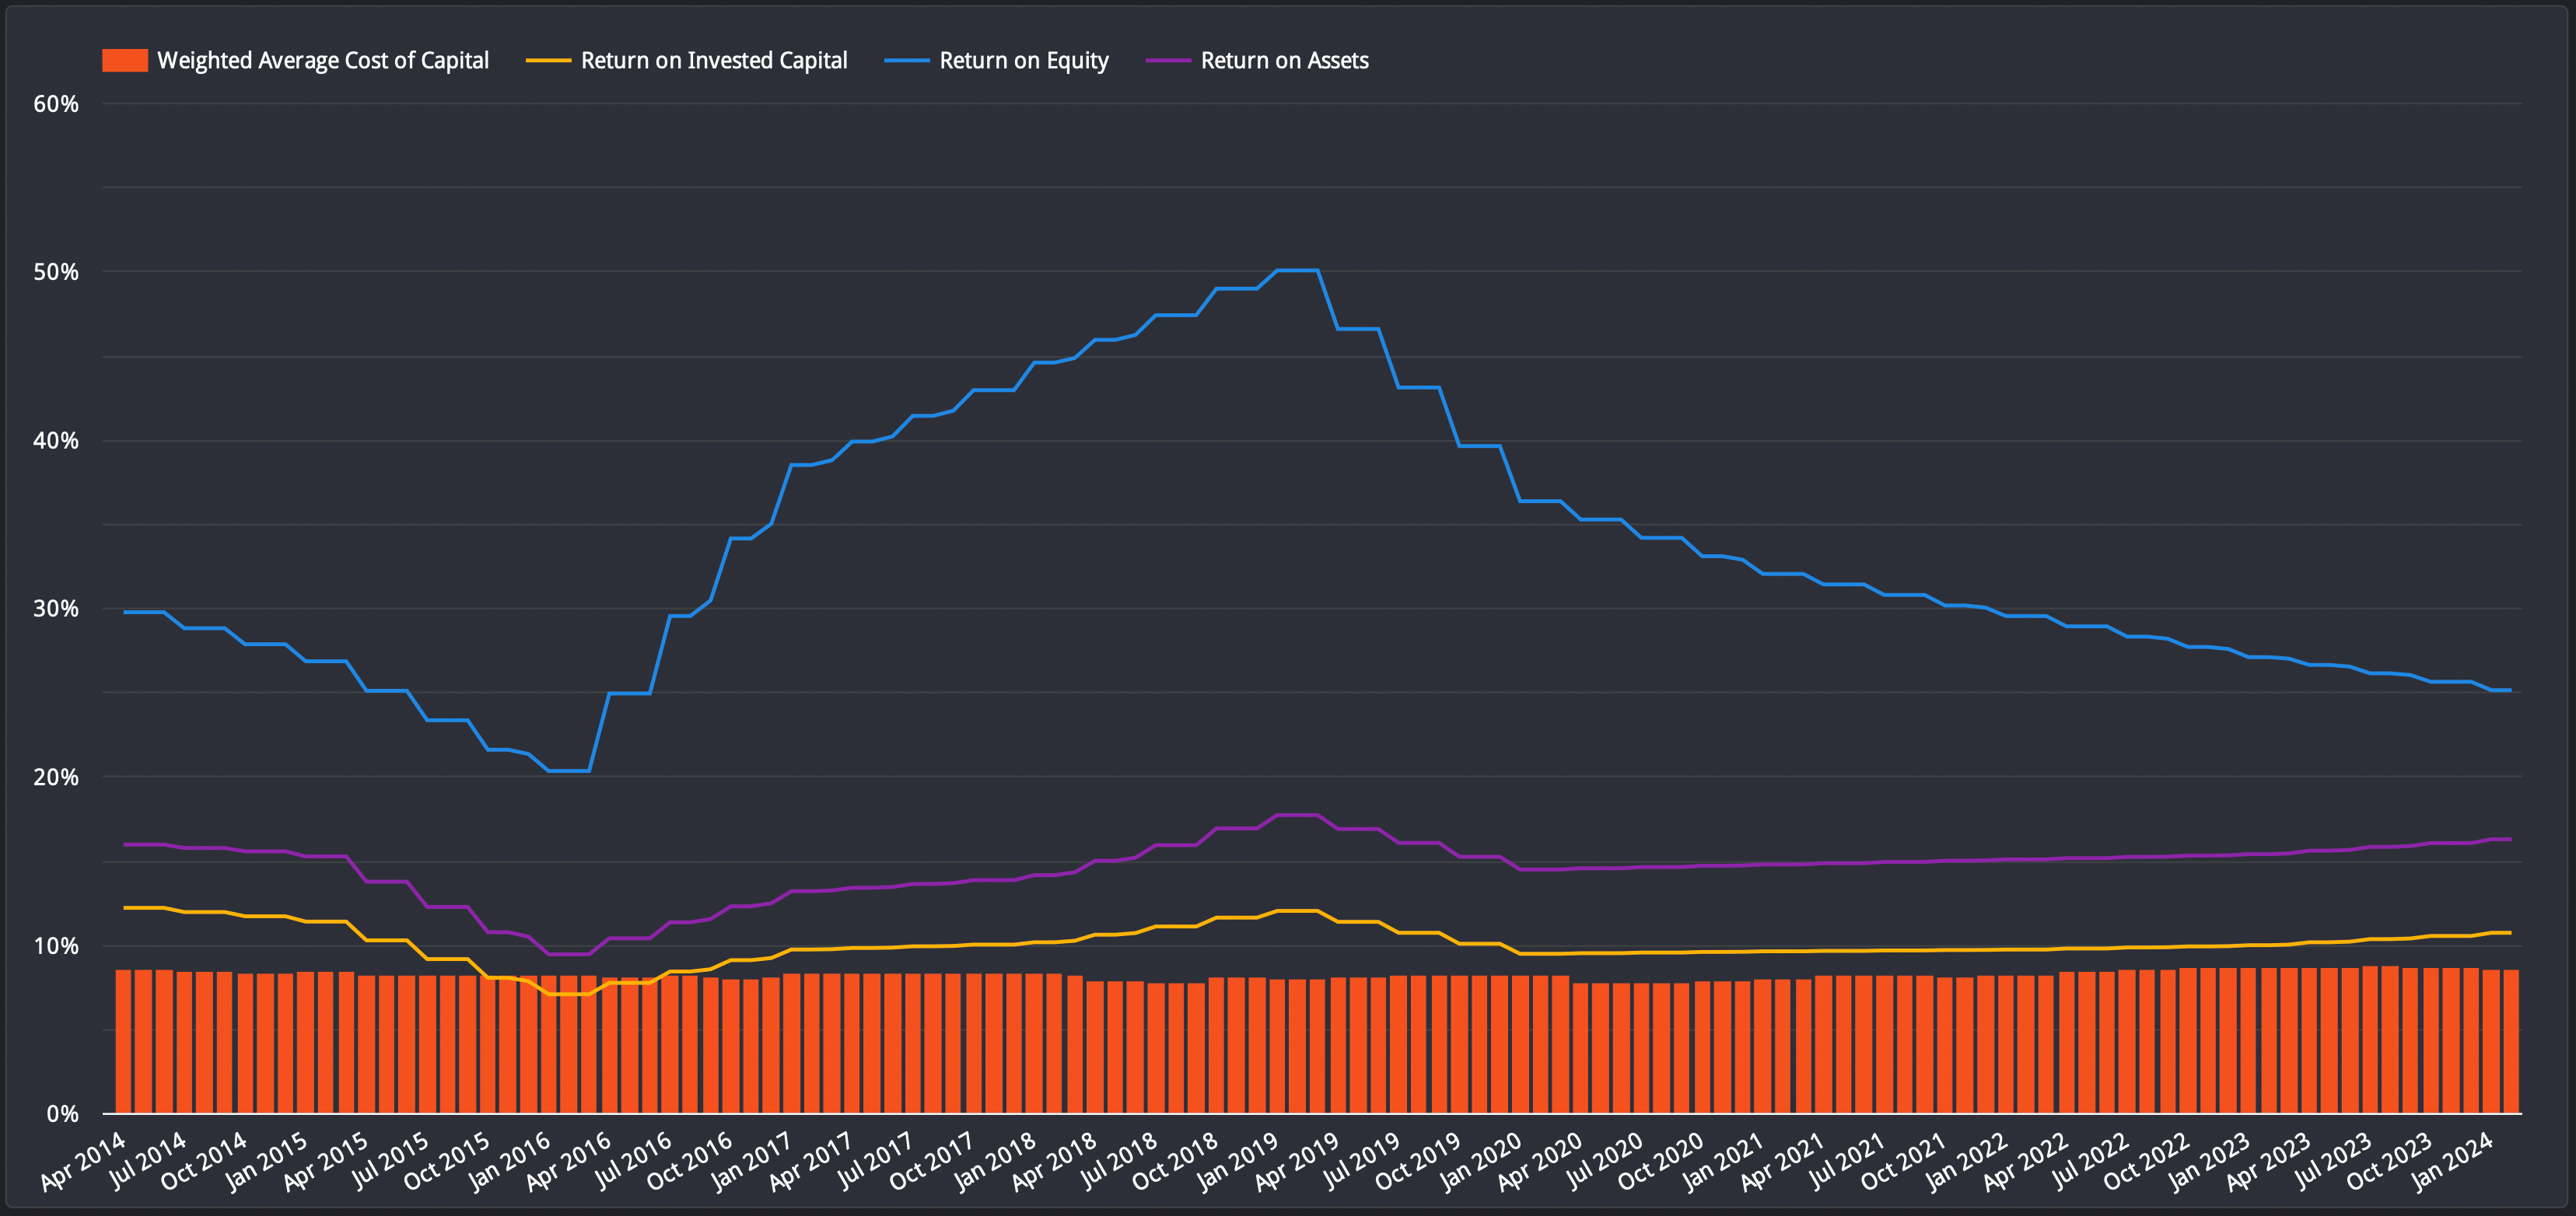Click the Oct 2020 x-axis label
2576x1216 pixels.
tap(1661, 1160)
